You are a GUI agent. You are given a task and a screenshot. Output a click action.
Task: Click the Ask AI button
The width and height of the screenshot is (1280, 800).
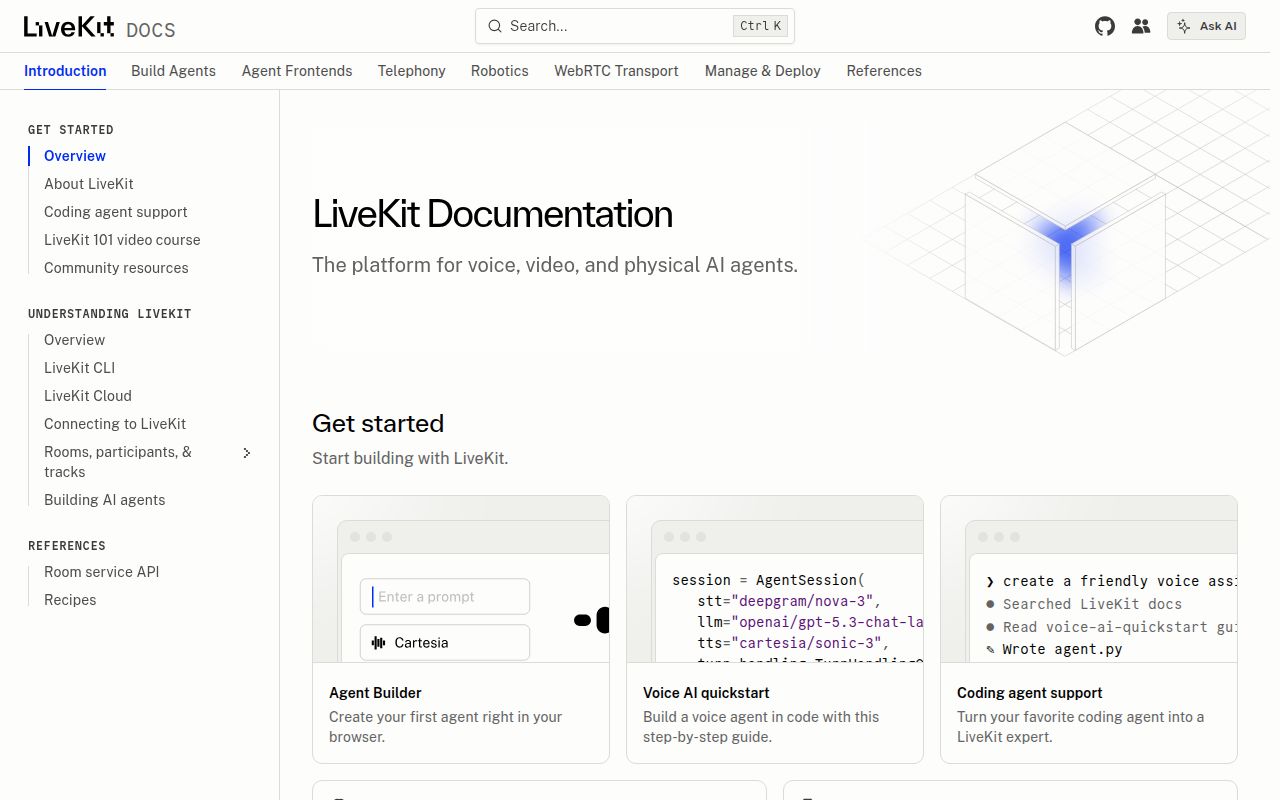coord(1206,26)
